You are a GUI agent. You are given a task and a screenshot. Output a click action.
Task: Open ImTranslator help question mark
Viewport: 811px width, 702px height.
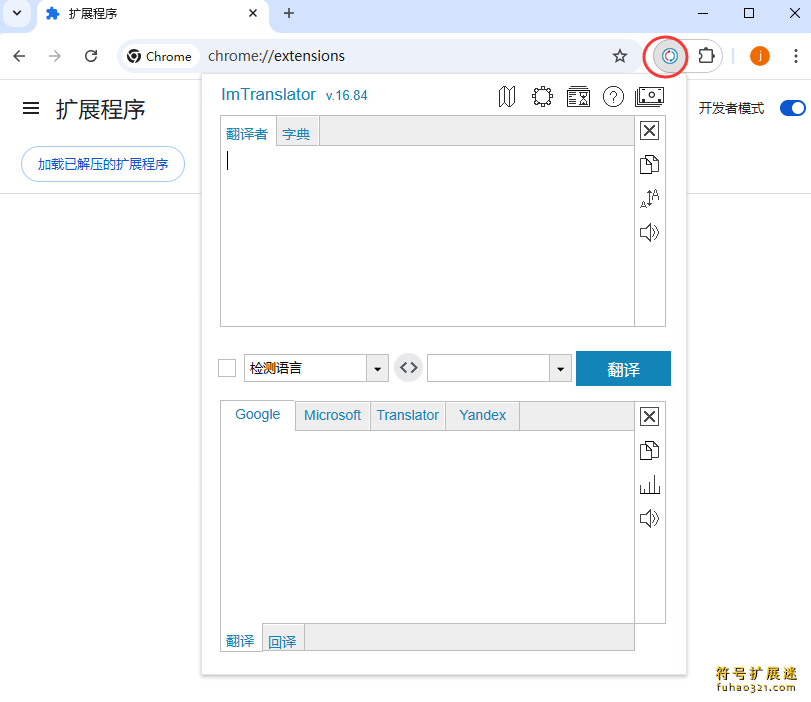(x=613, y=97)
